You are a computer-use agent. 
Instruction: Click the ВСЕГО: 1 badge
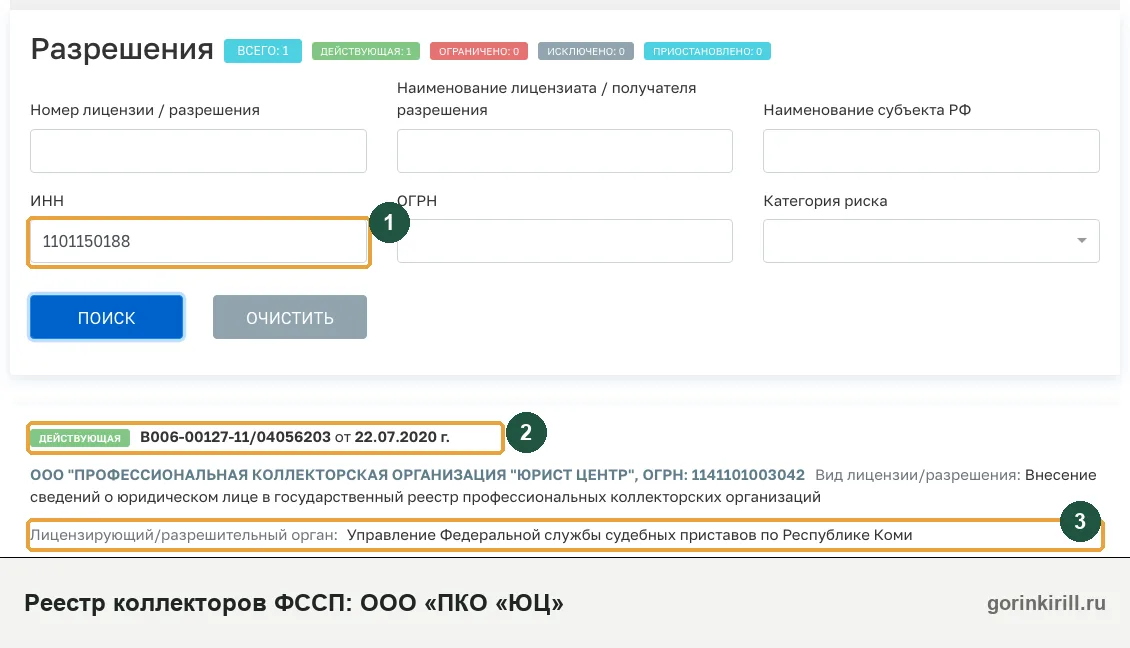tap(262, 51)
